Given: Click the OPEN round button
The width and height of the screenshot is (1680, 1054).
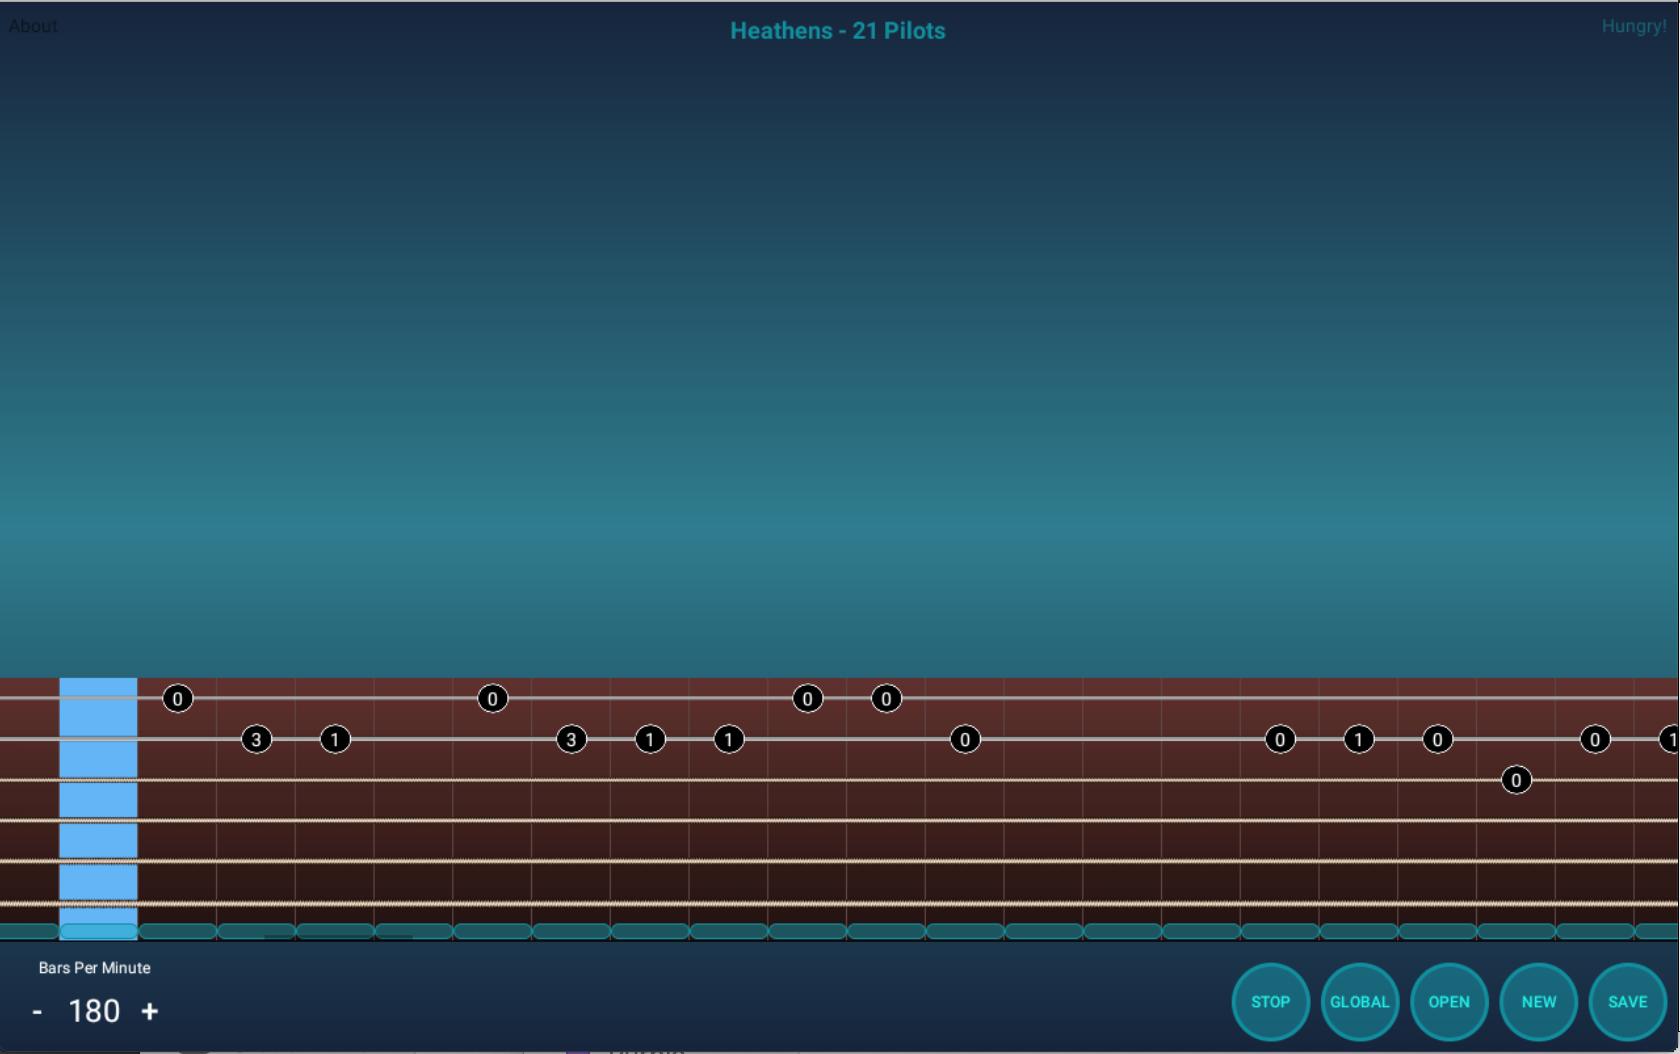Looking at the screenshot, I should pyautogui.click(x=1449, y=1002).
